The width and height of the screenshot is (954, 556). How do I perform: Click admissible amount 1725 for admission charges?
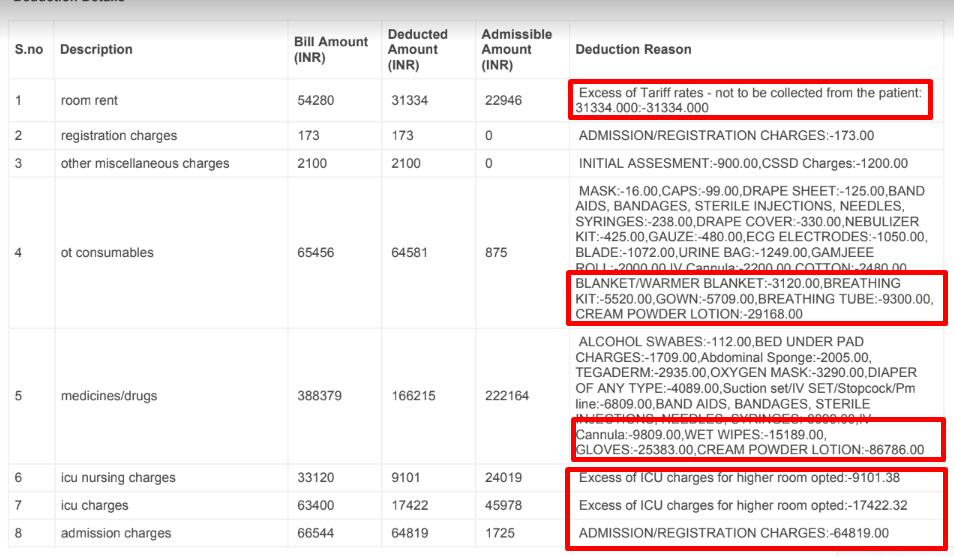500,533
